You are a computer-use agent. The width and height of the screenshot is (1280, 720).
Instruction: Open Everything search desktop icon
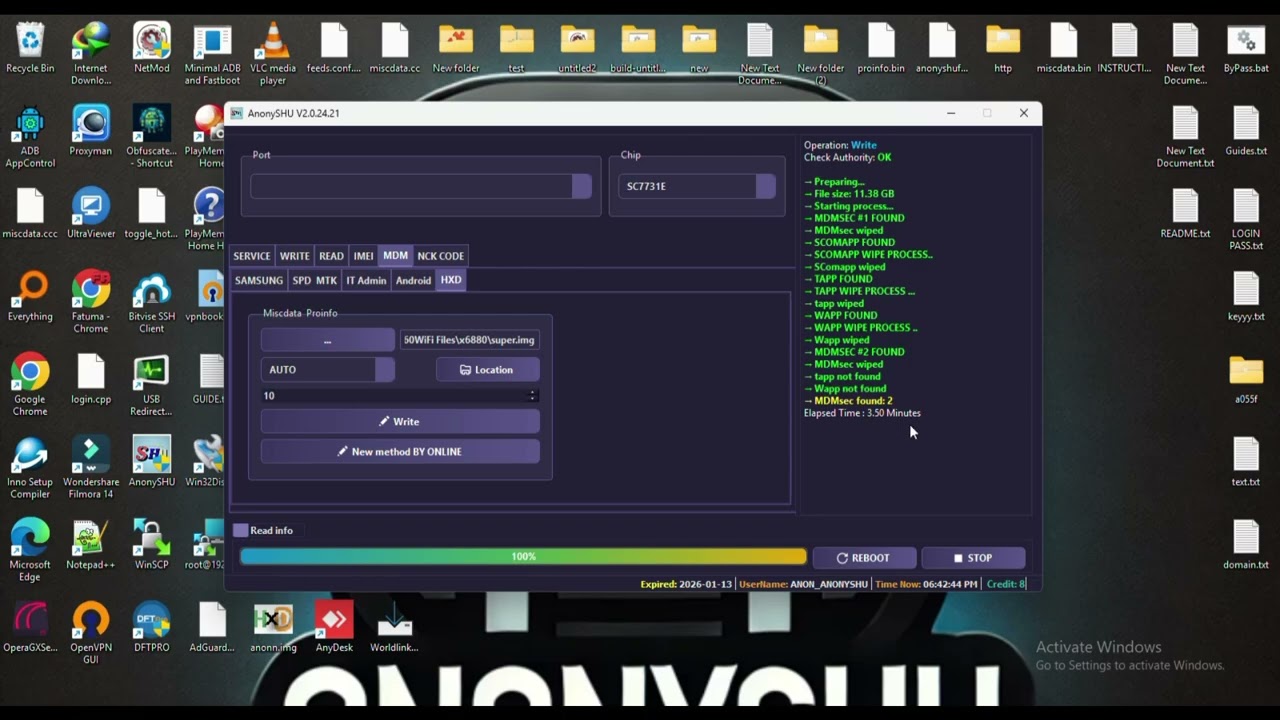[x=30, y=296]
